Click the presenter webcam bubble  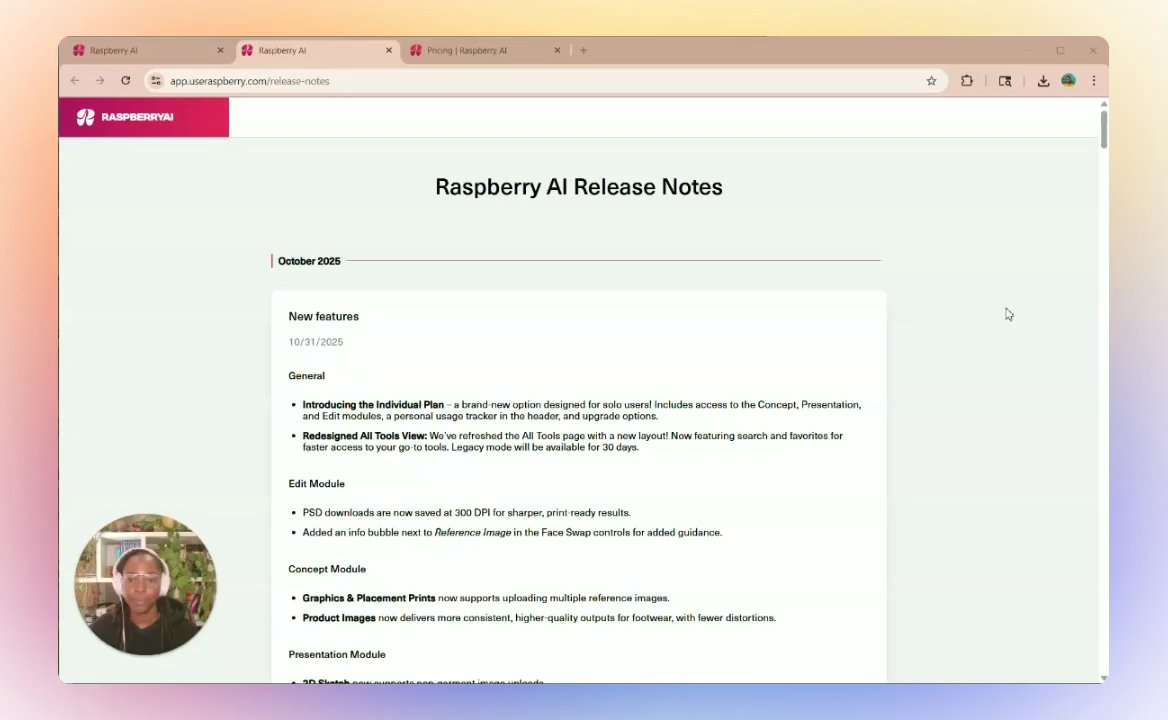[145, 584]
